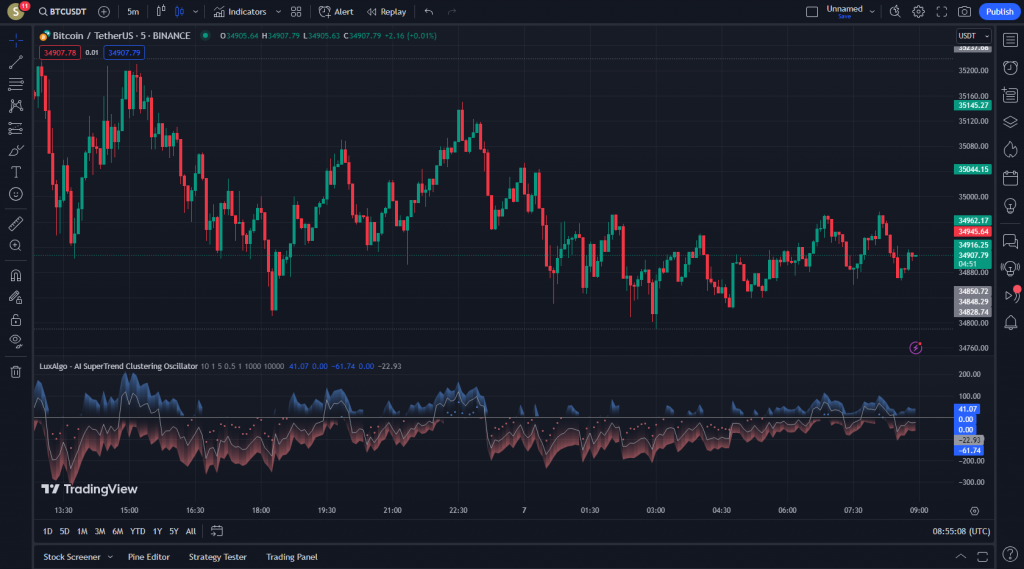Toggle stay in drawing mode

point(16,297)
